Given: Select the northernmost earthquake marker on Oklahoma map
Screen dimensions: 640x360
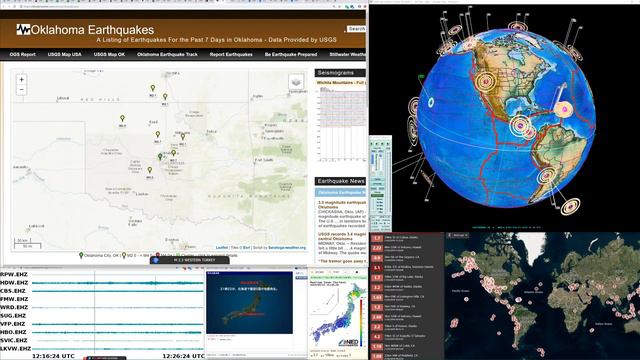Looking at the screenshot, I should (x=153, y=88).
